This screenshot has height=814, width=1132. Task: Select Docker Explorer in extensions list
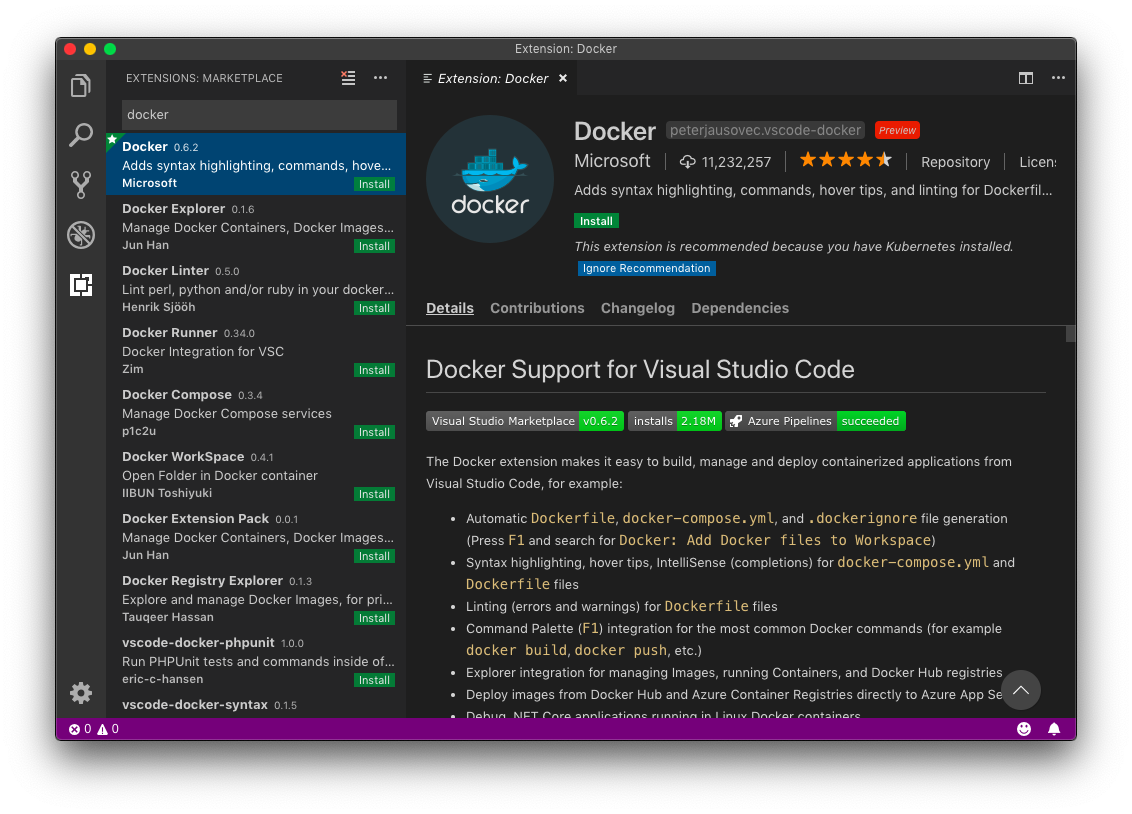256,227
